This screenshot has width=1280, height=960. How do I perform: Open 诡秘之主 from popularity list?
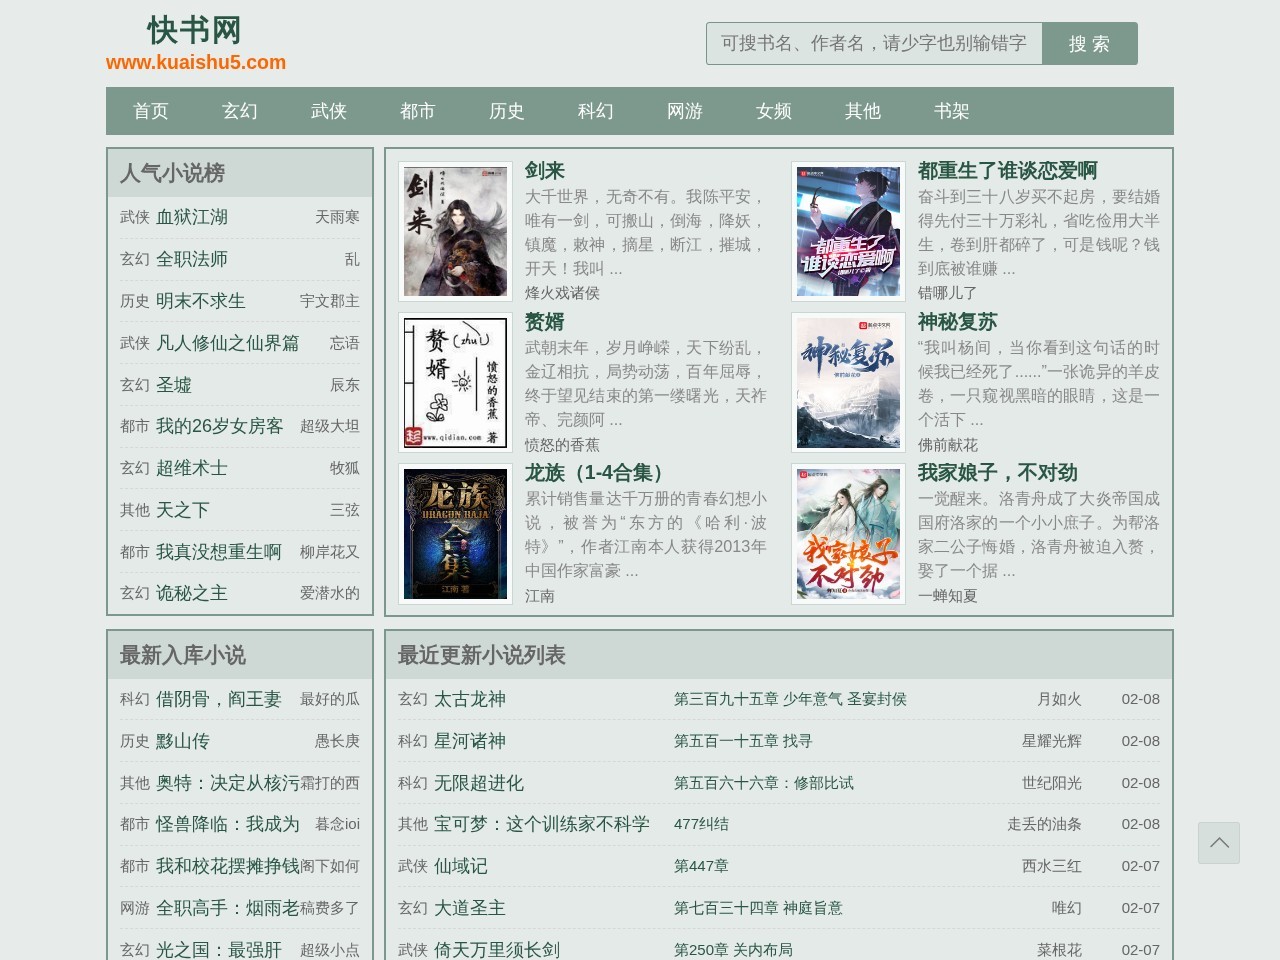click(191, 593)
